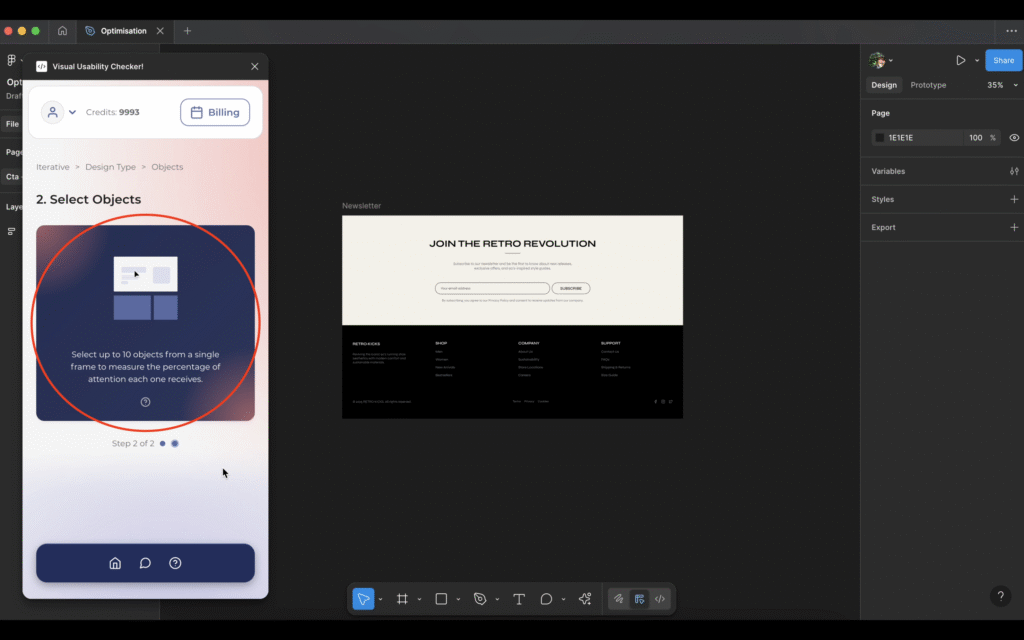Click the plugin's home icon
The height and width of the screenshot is (640, 1024).
tap(115, 563)
